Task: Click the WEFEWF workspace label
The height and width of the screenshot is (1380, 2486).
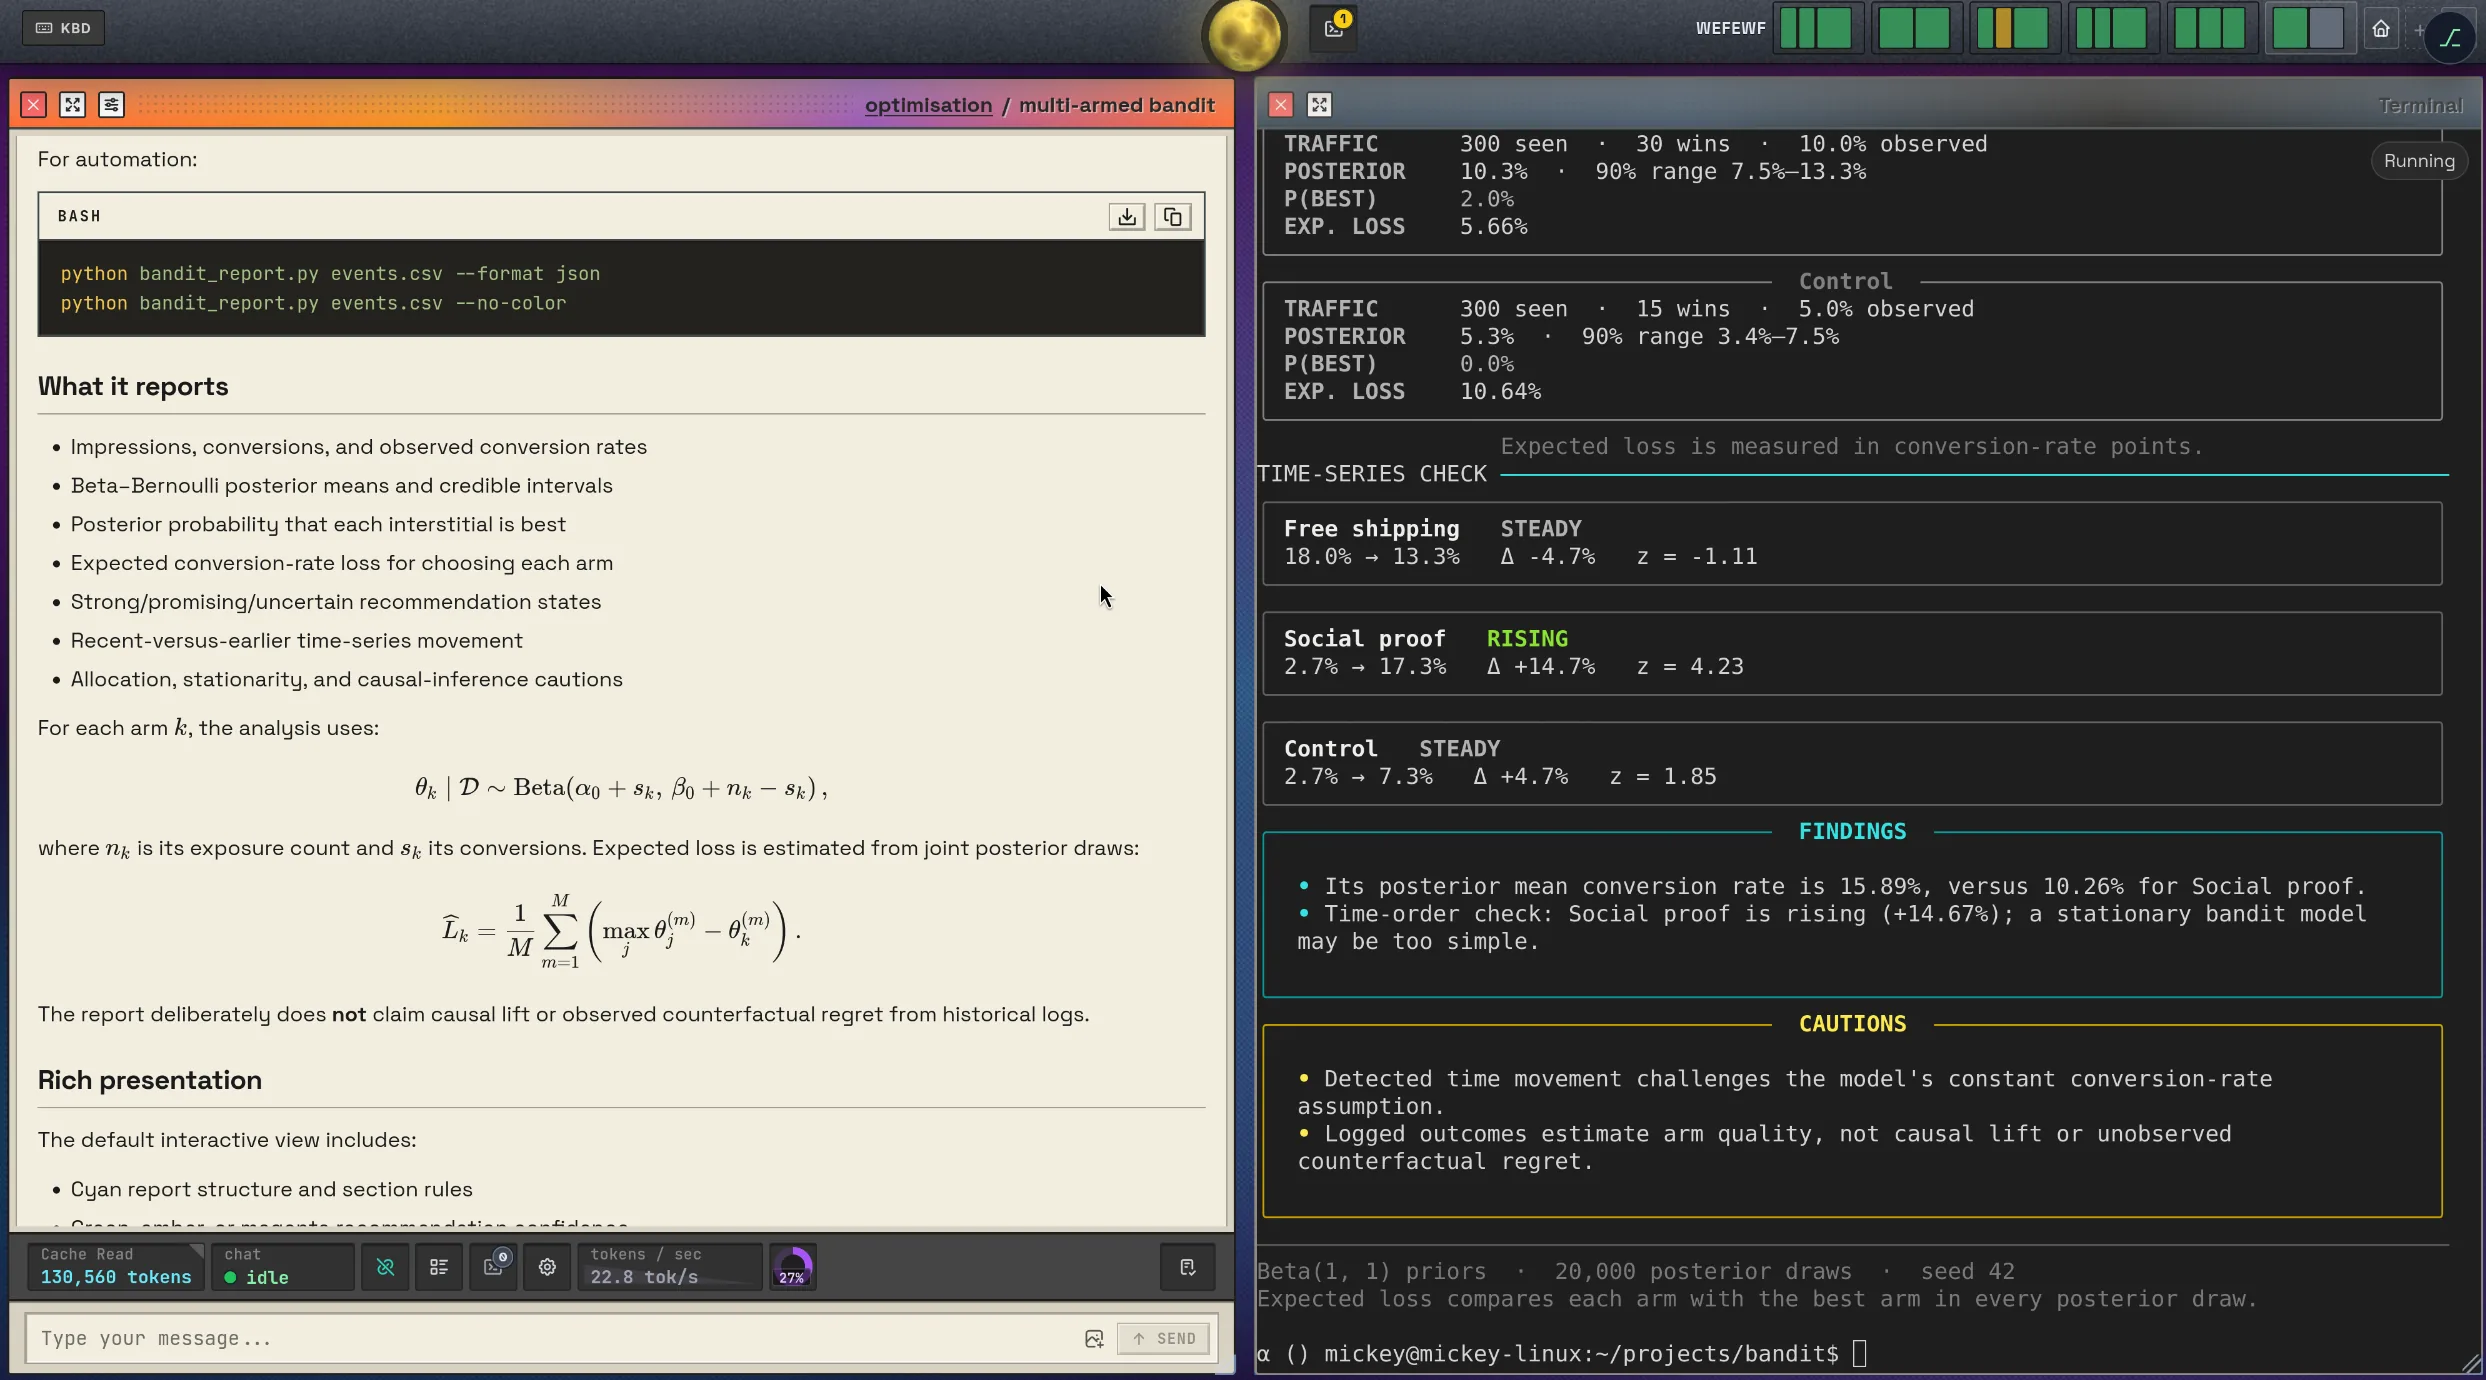Action: pos(1730,28)
